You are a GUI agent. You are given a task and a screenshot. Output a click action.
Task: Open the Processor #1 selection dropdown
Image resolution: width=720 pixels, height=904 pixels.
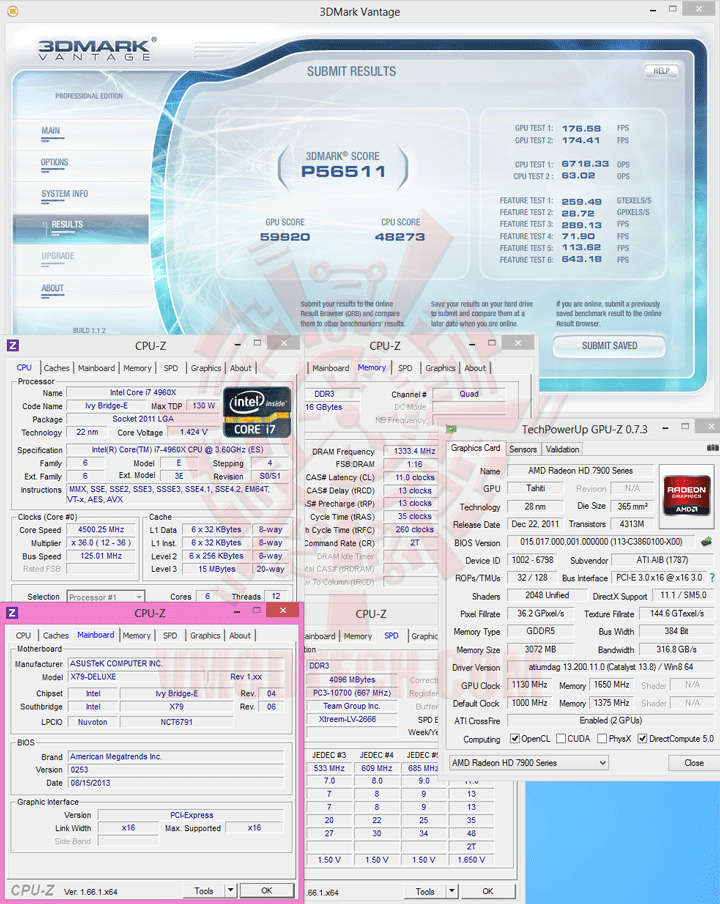pos(105,597)
